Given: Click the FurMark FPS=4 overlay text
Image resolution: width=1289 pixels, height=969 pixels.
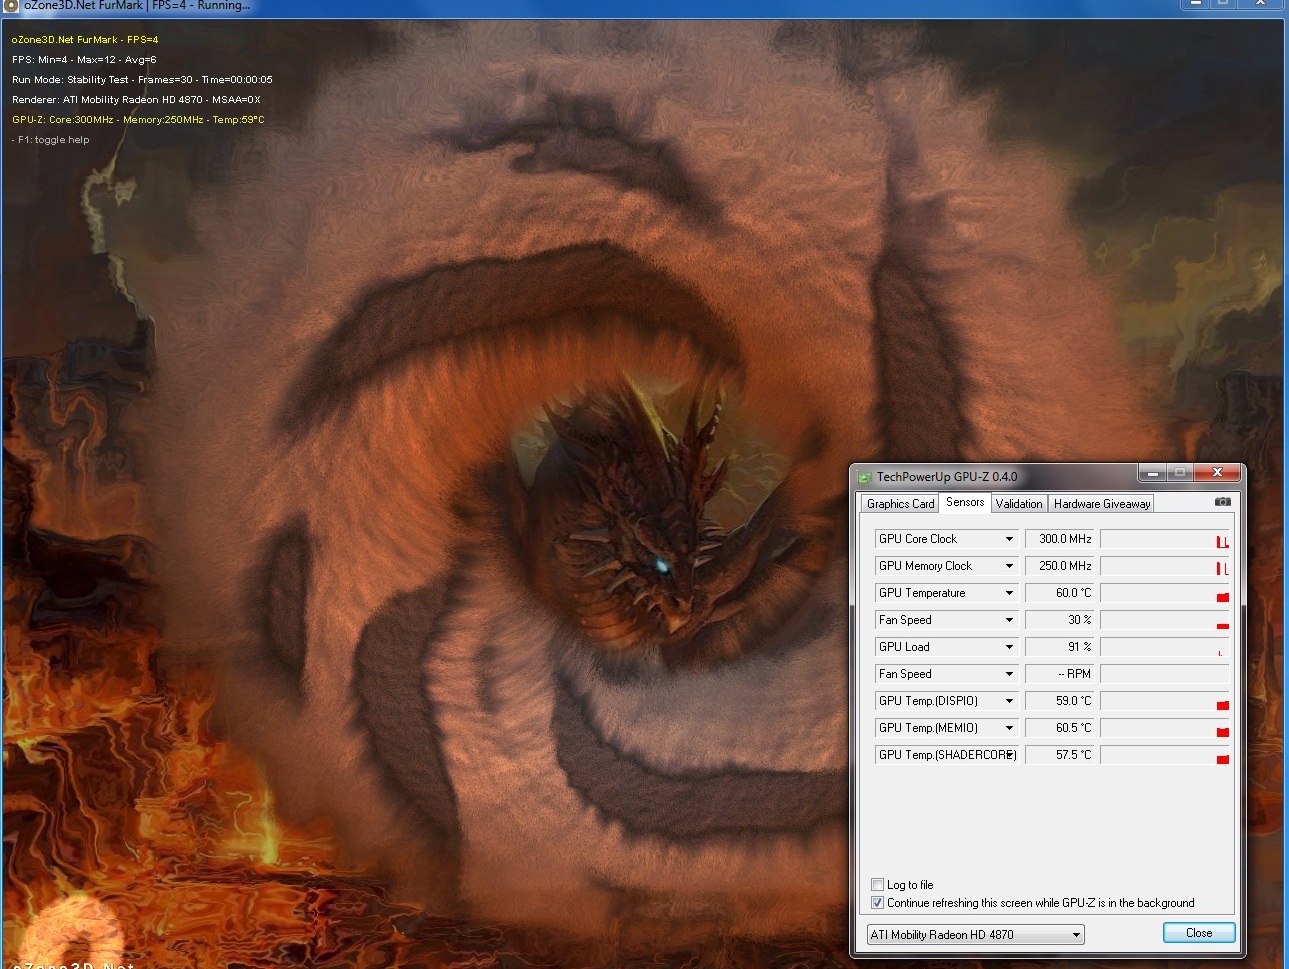Looking at the screenshot, I should 85,40.
